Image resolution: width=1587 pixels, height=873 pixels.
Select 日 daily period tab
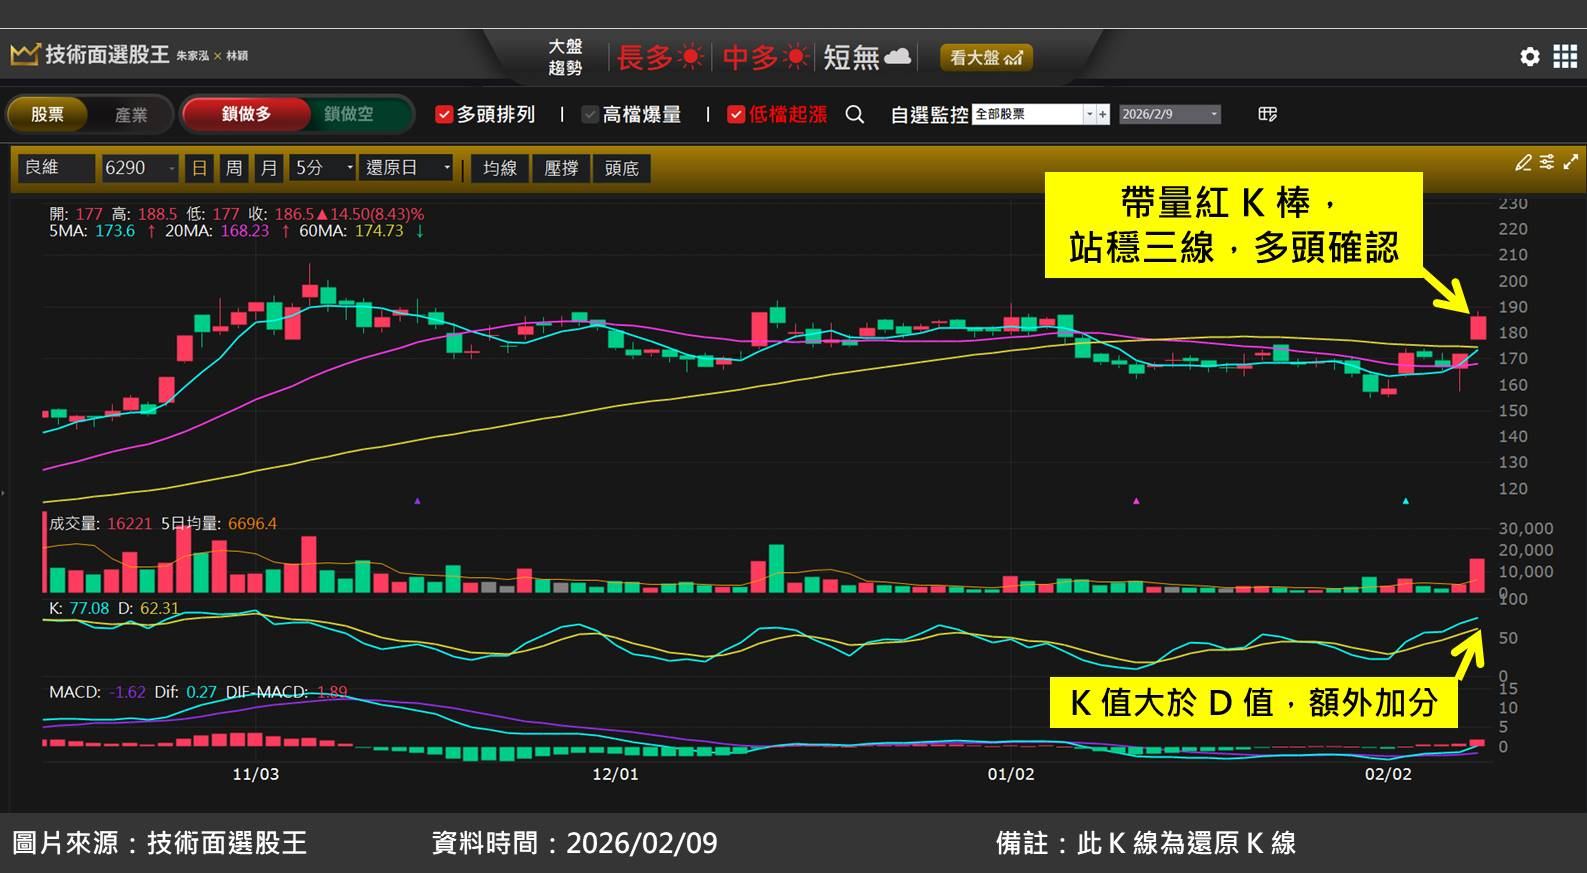tap(200, 168)
